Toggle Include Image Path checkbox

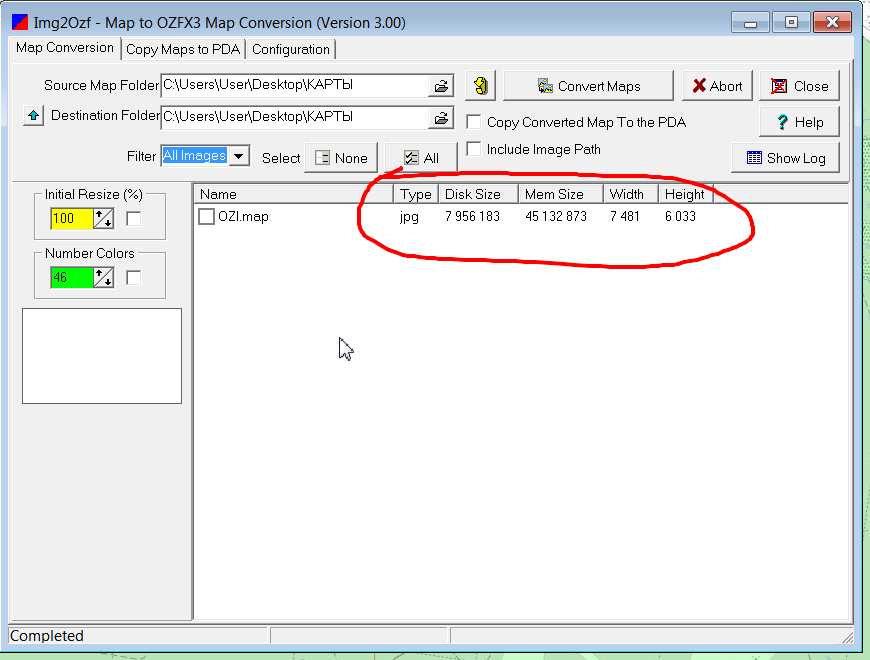point(475,149)
